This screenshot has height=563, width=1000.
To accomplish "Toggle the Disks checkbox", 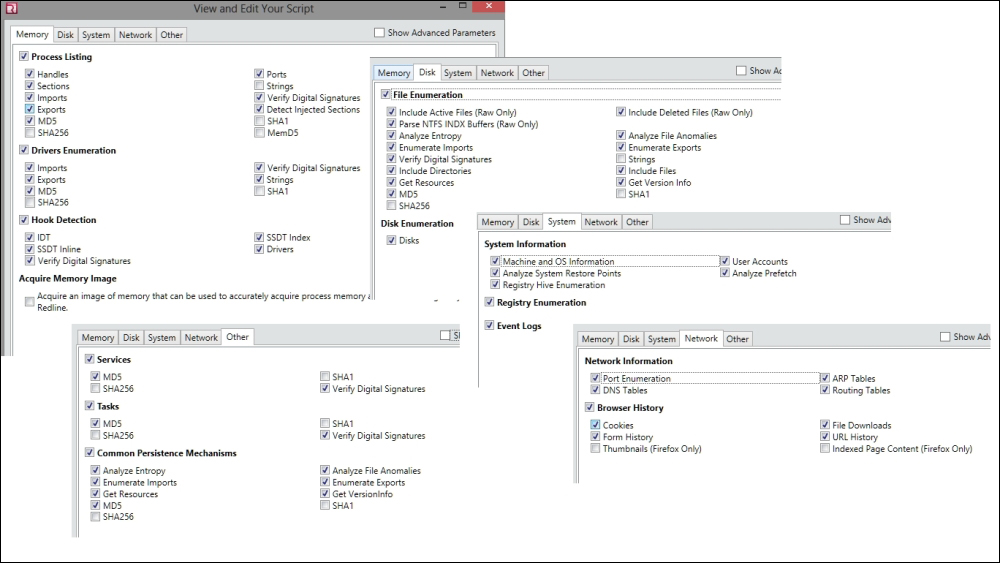I will (392, 240).
